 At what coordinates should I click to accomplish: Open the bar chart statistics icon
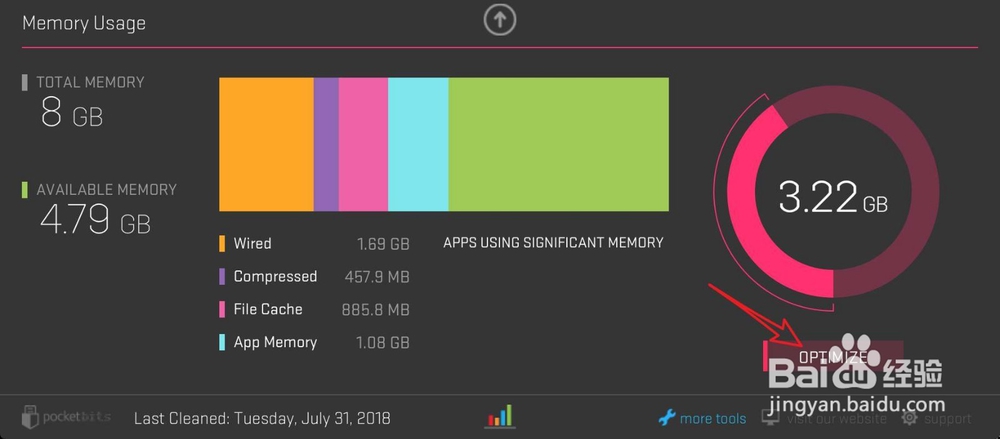pyautogui.click(x=500, y=416)
